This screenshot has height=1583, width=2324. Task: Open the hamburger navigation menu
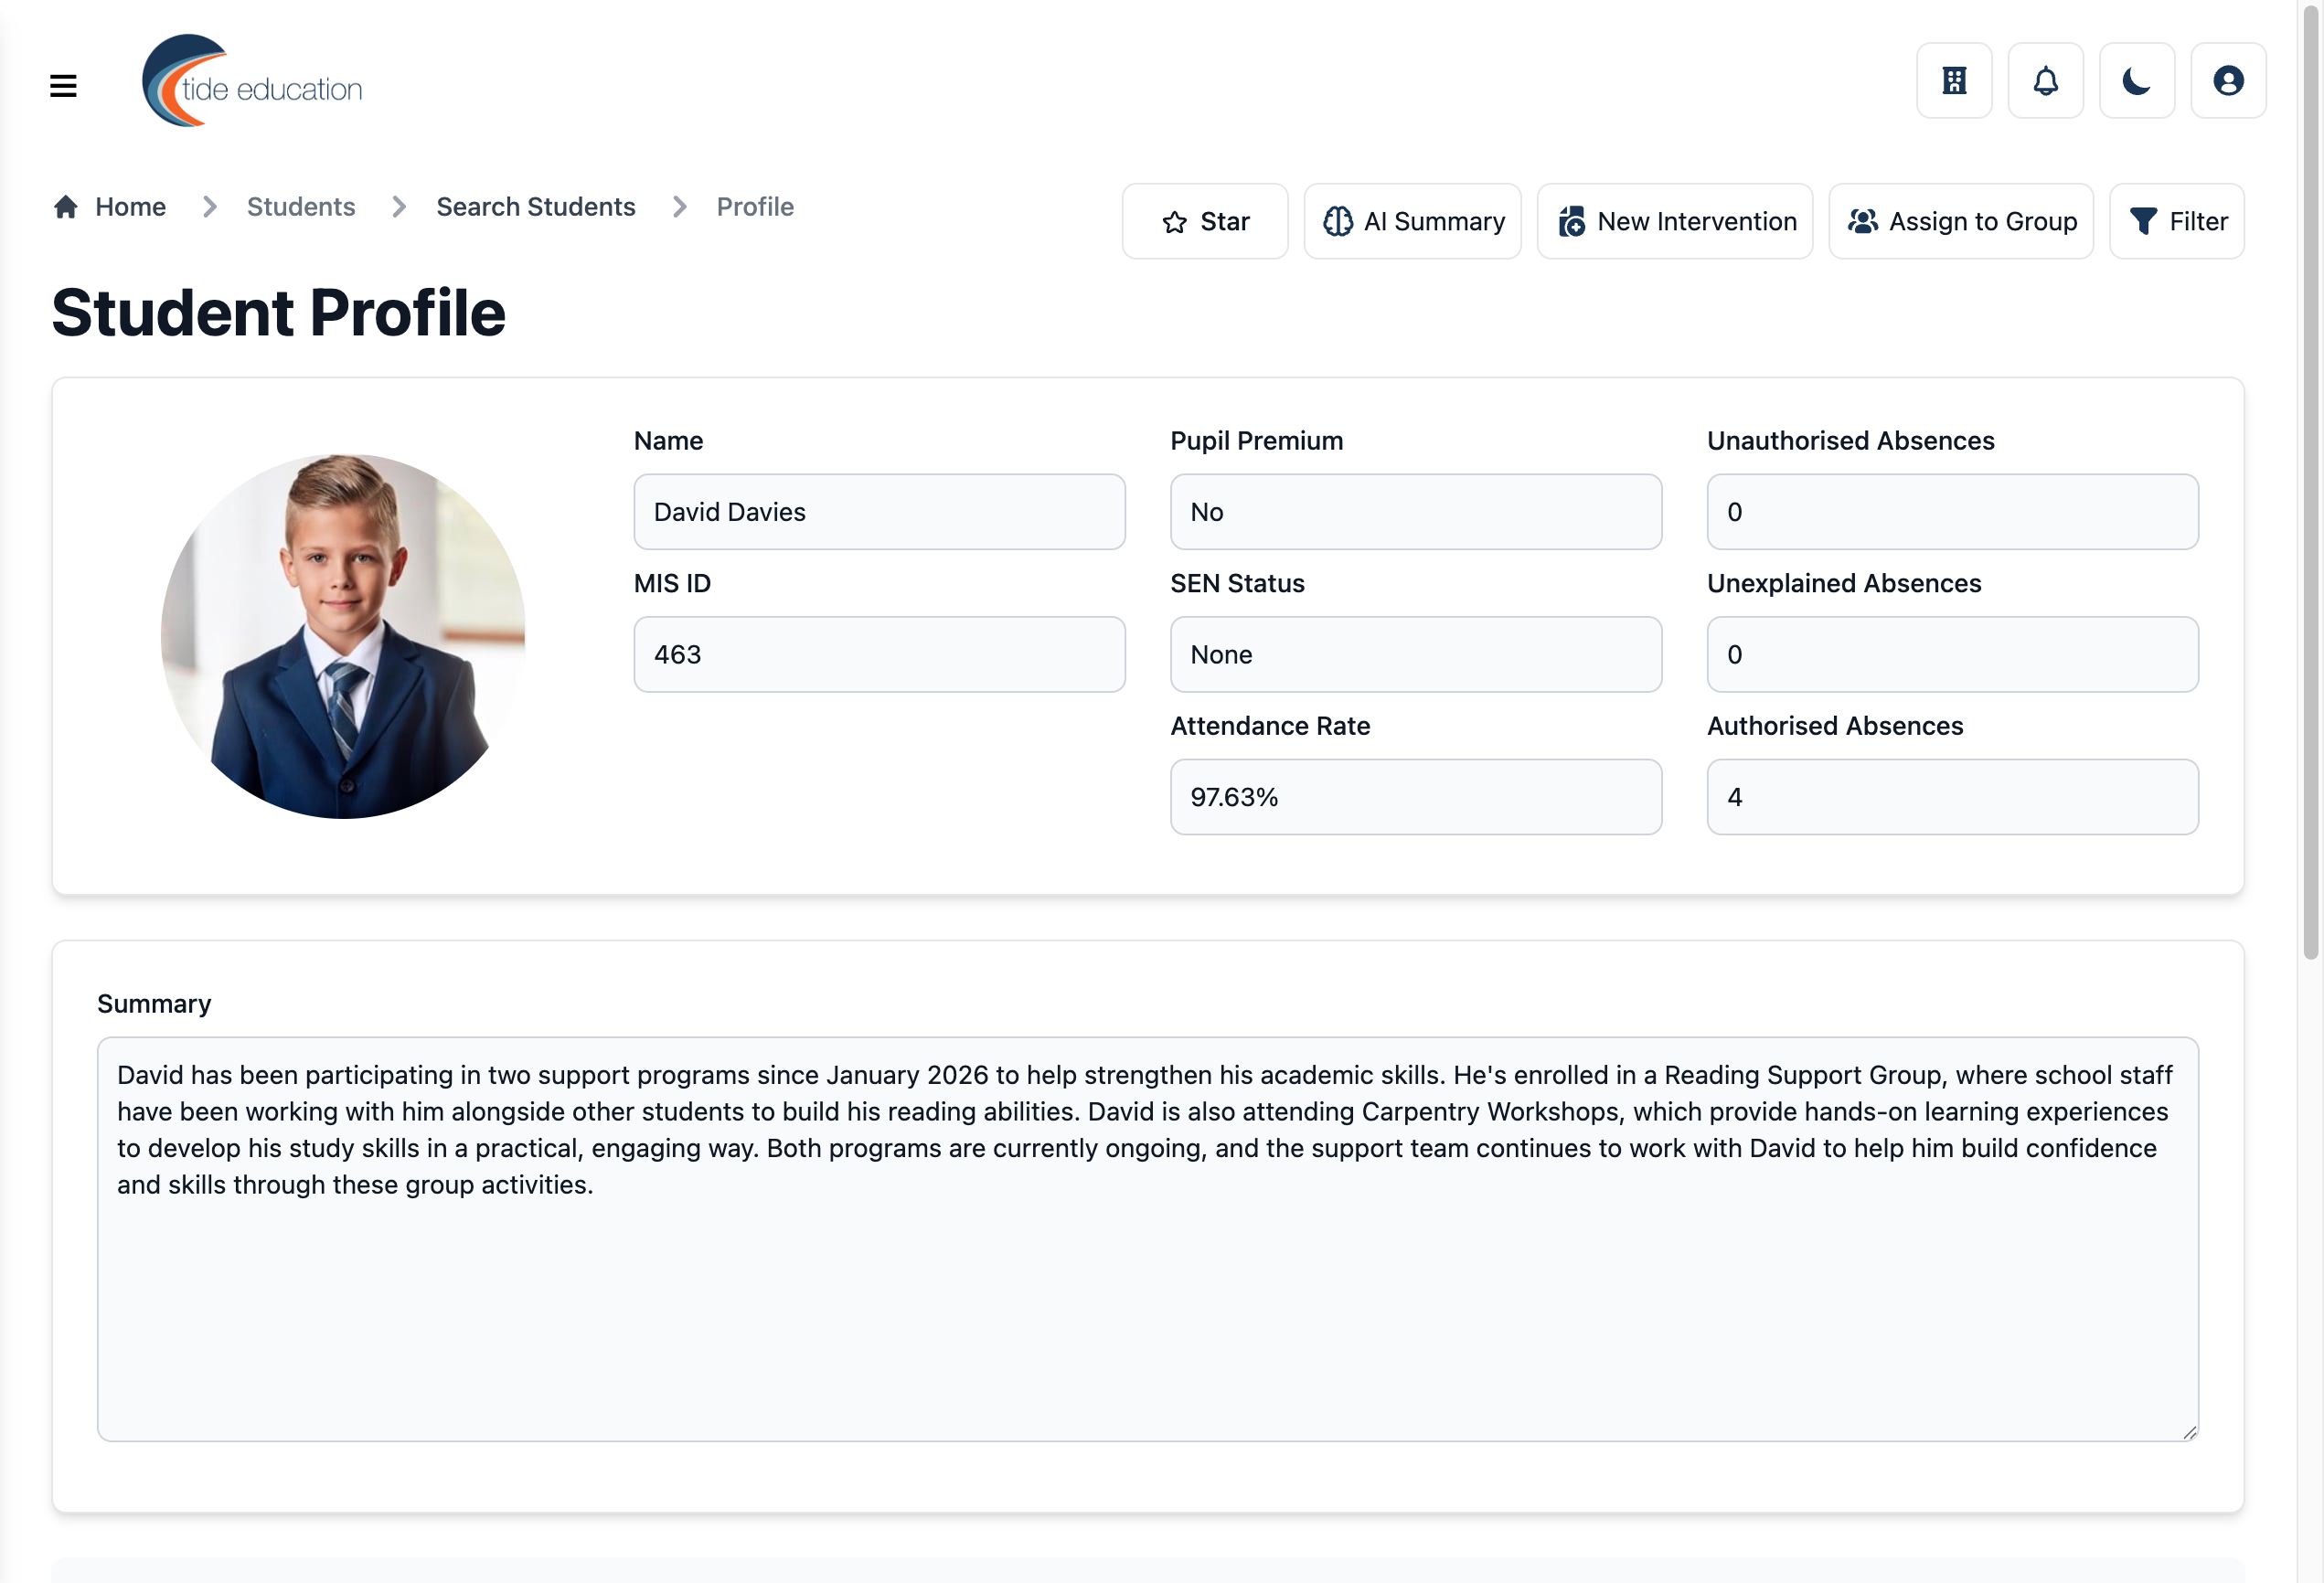[x=63, y=86]
